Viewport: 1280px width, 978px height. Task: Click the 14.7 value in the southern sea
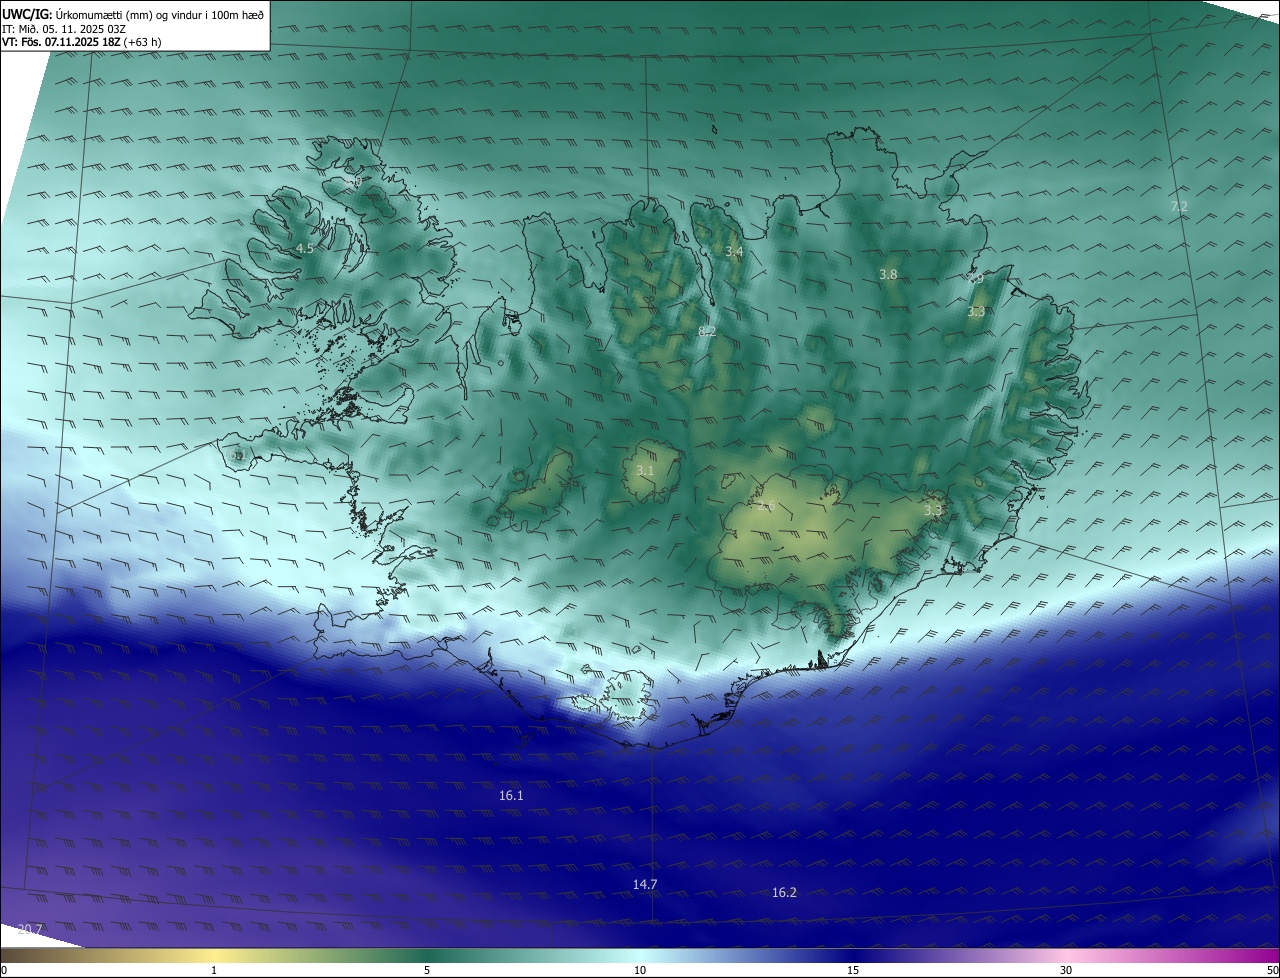point(645,884)
